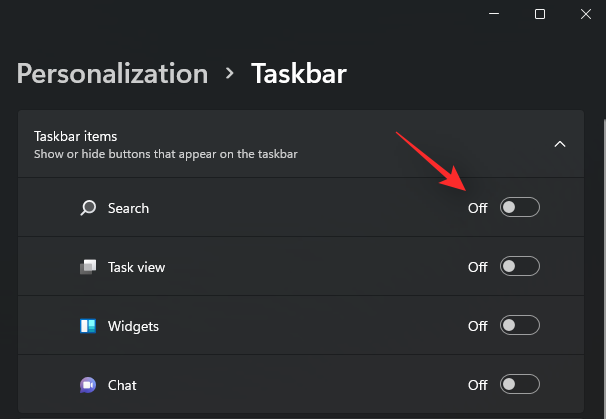Turn on the Search toggle
This screenshot has width=606, height=419.
tap(520, 208)
